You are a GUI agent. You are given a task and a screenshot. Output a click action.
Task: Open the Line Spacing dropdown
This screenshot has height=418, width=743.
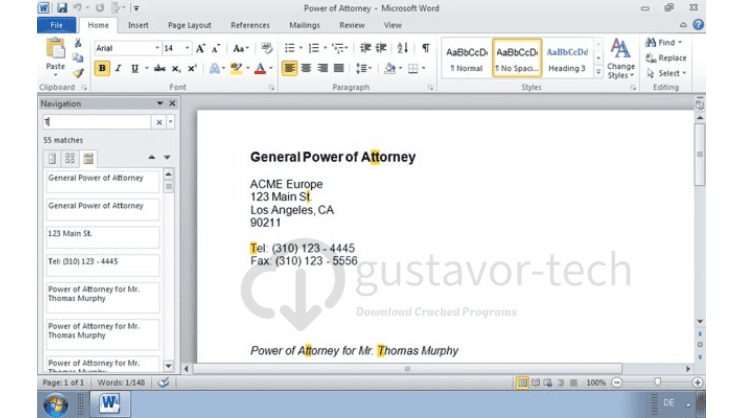coord(363,68)
